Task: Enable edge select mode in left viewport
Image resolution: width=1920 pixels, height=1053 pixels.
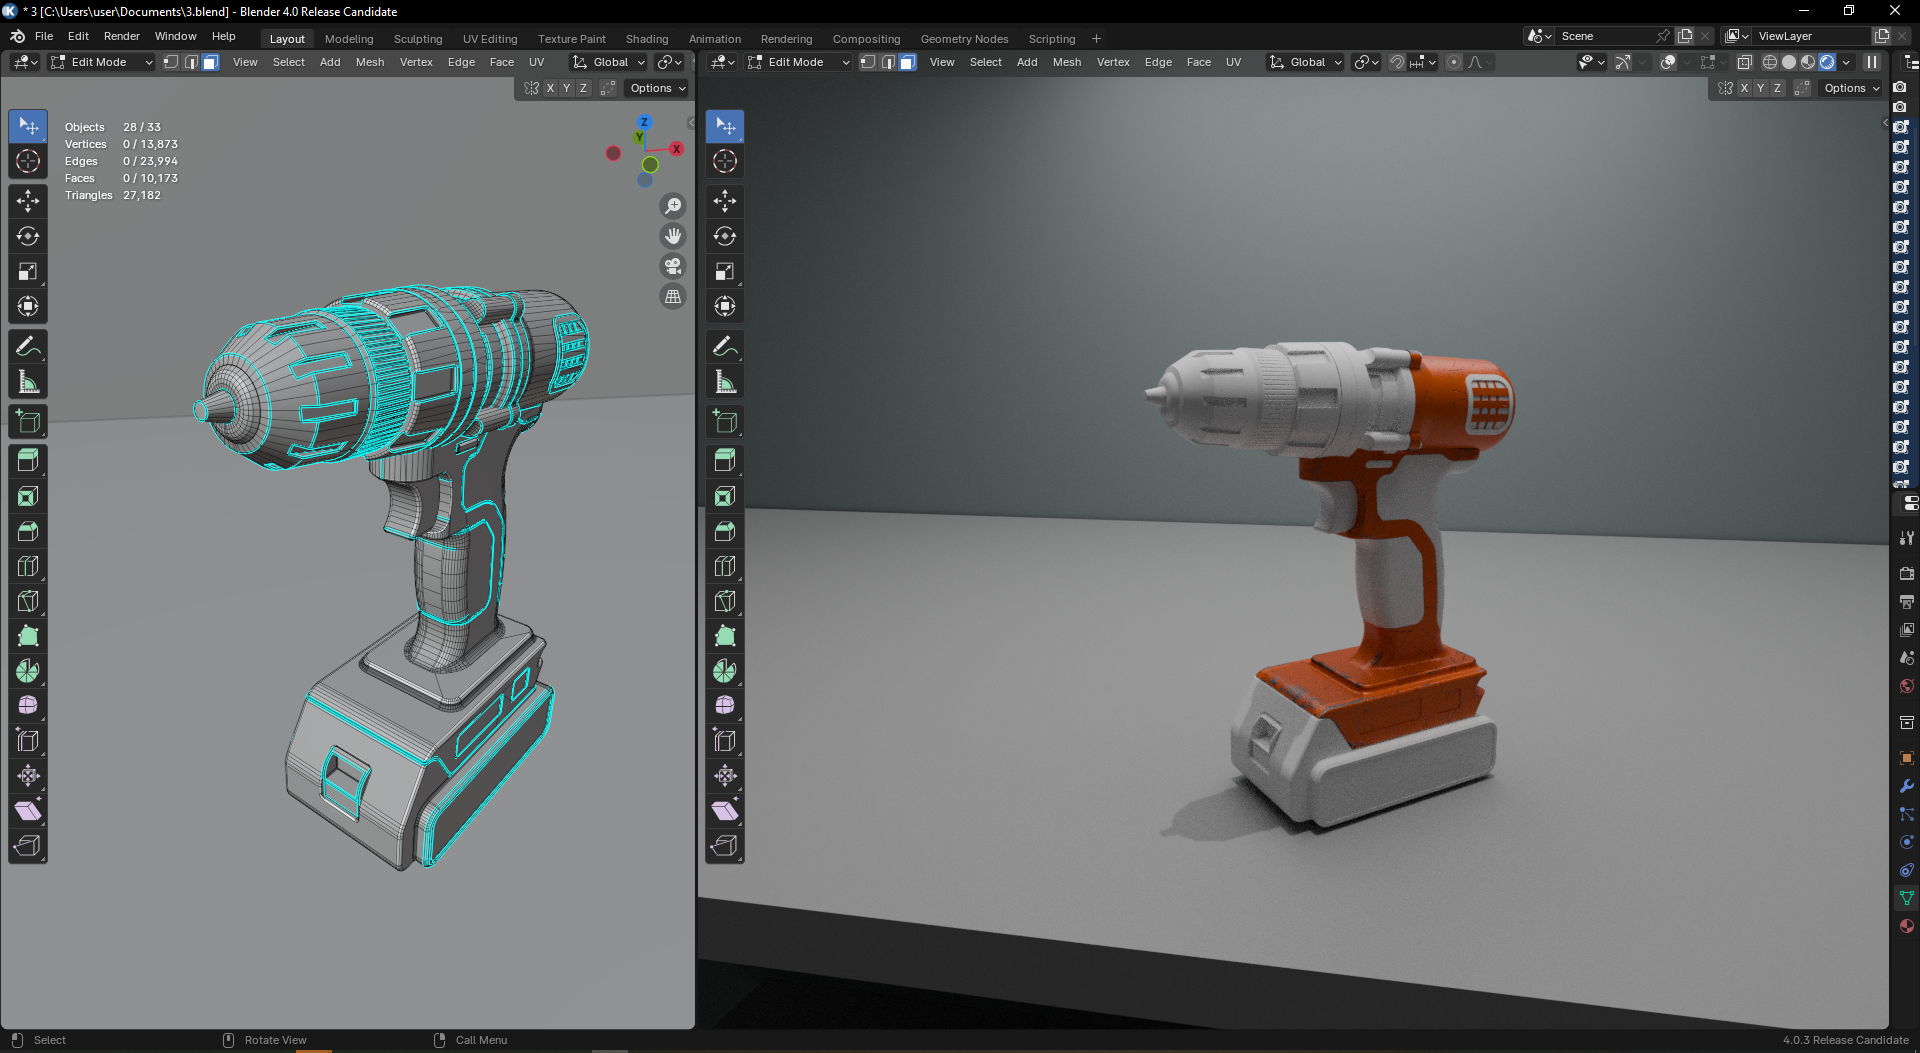Action: tap(191, 62)
